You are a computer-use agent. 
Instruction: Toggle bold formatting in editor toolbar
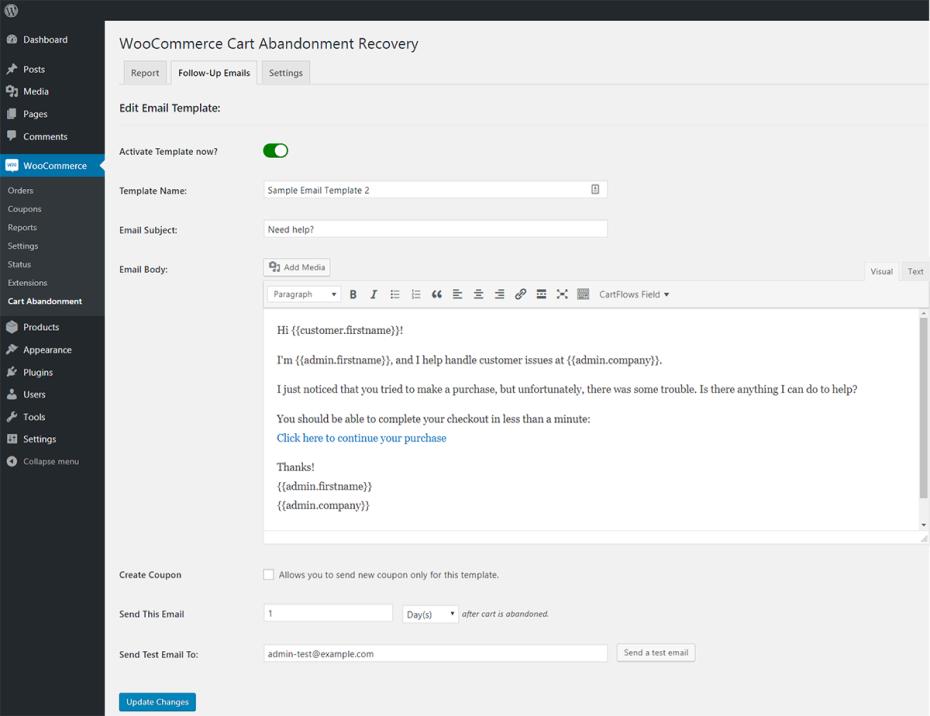pyautogui.click(x=353, y=295)
